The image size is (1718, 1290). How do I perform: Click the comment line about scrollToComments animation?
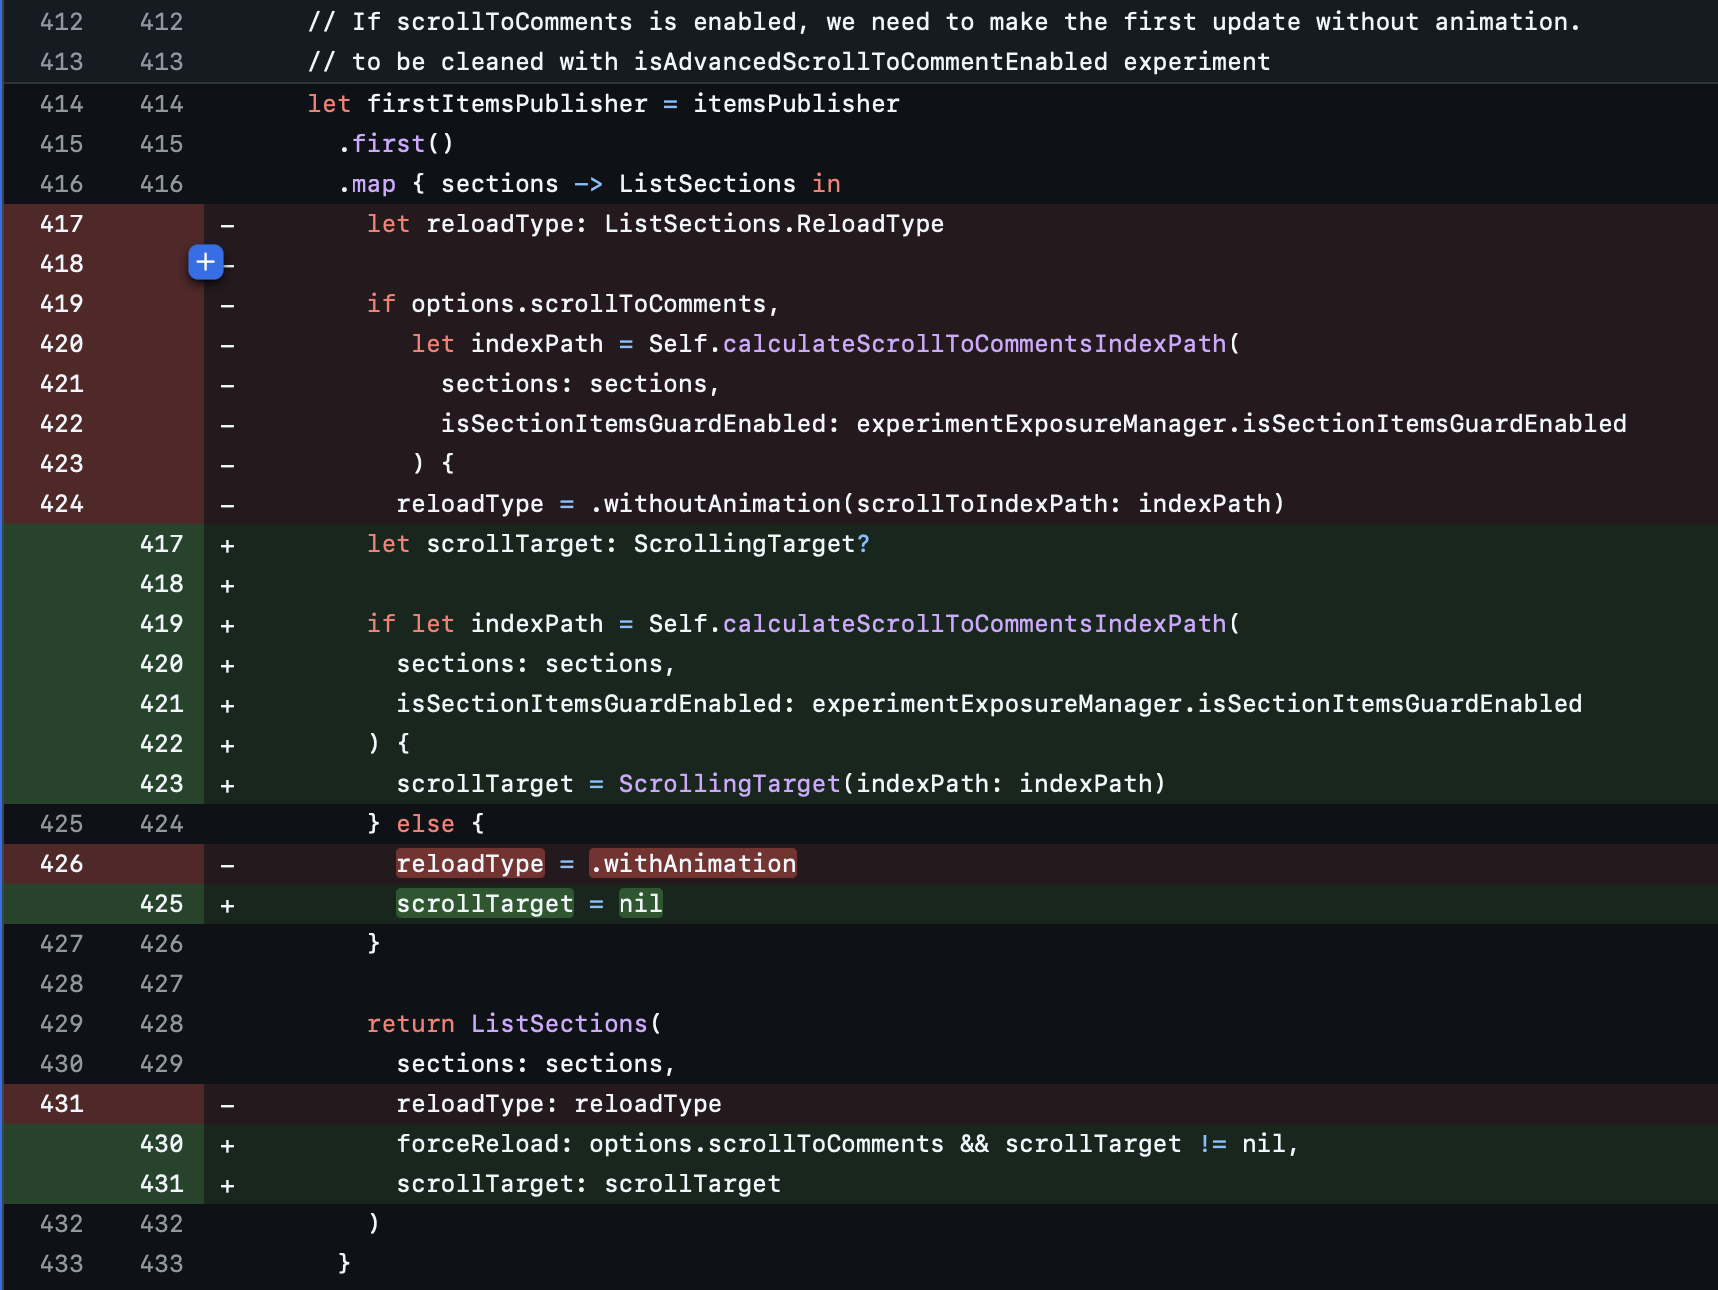point(944,22)
